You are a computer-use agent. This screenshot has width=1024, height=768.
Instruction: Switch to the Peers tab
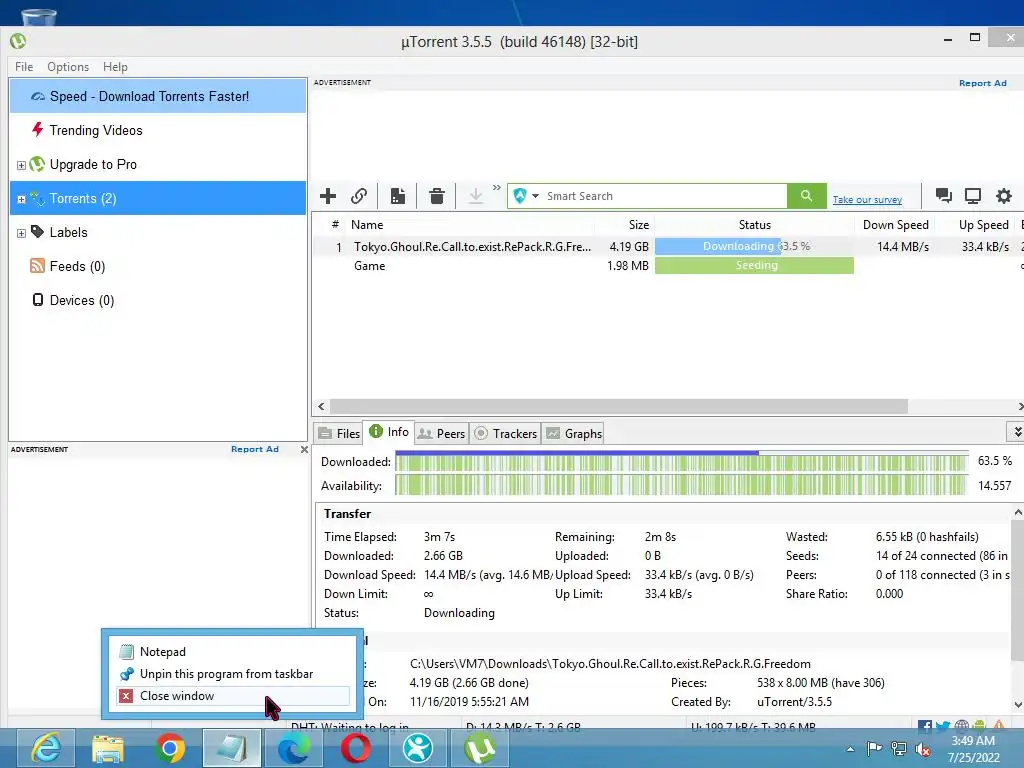pos(441,434)
